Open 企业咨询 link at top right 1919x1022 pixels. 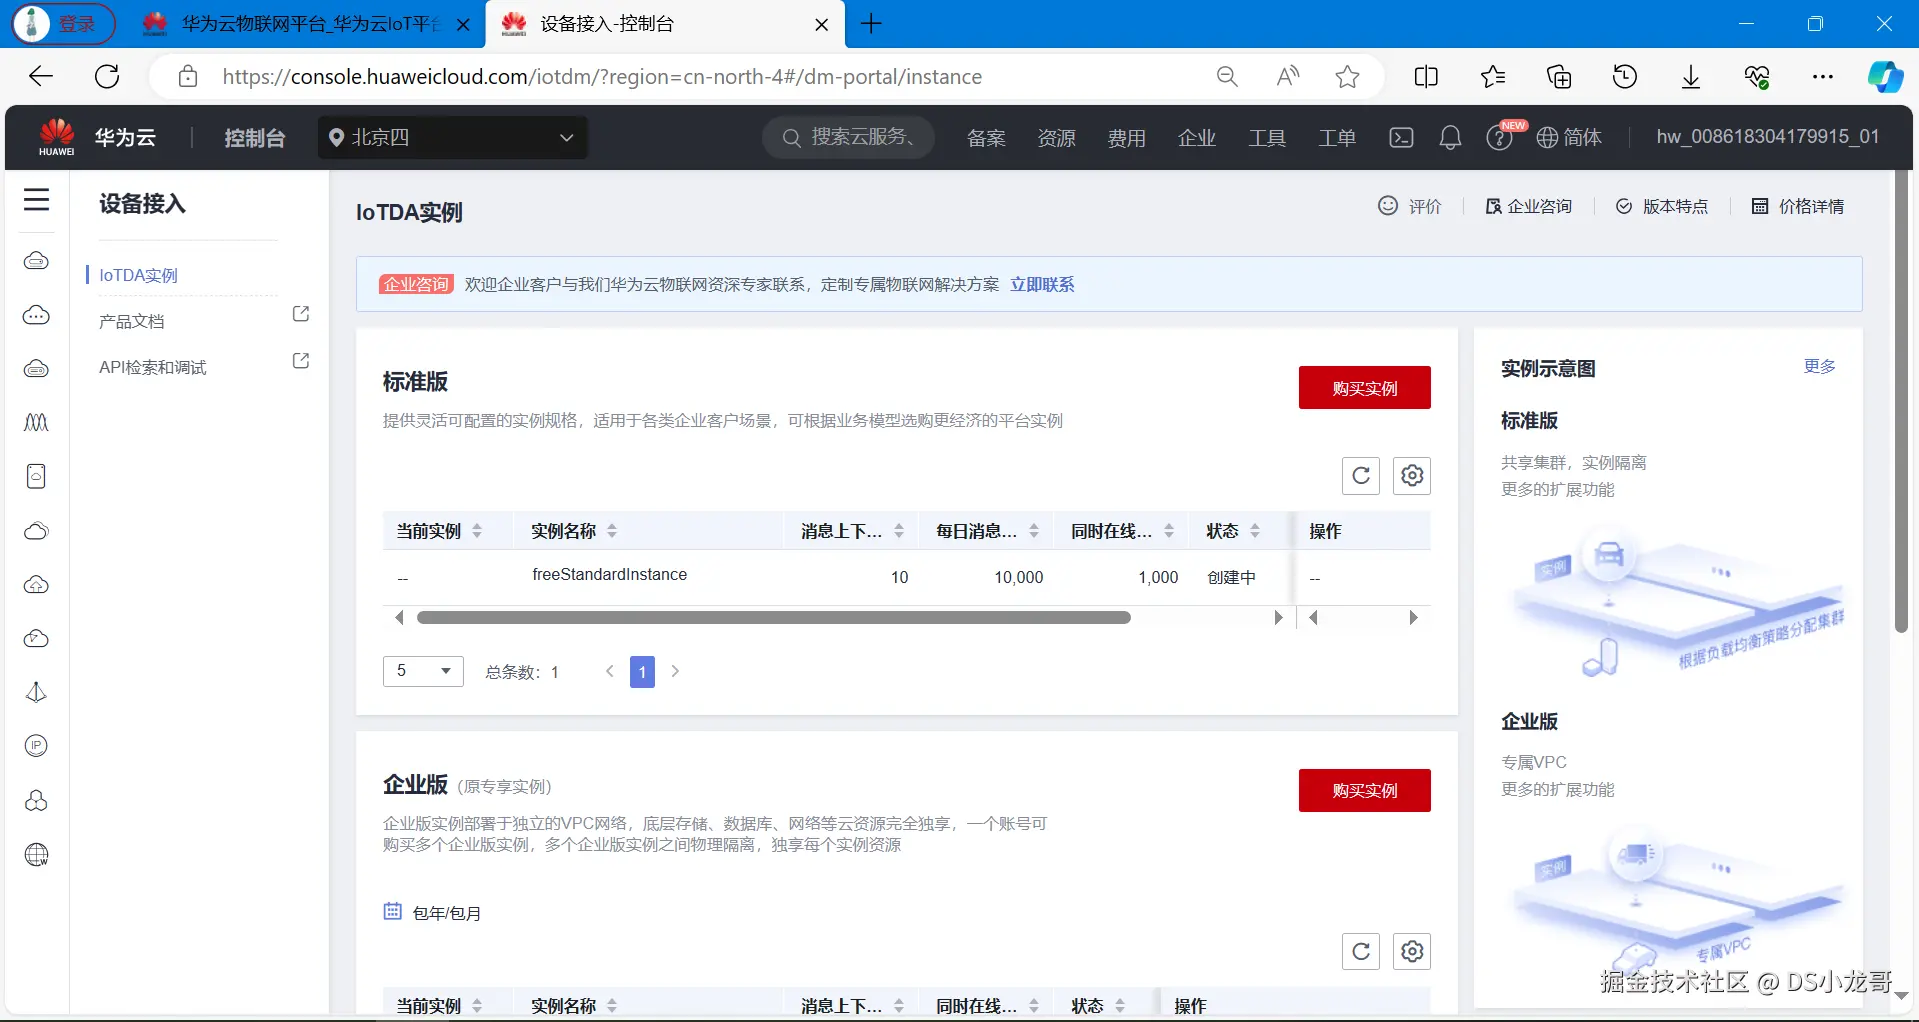1528,206
